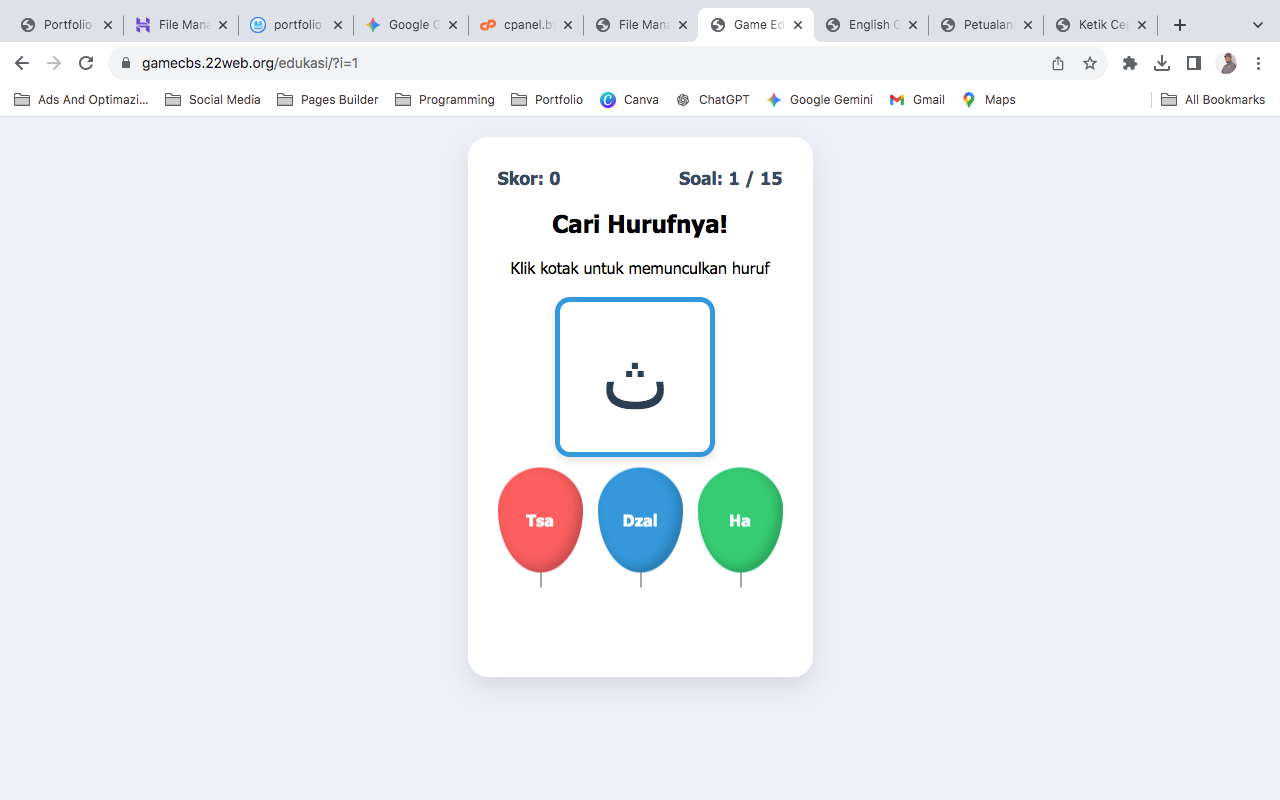Open the ChatGPT bookmark

[713, 99]
